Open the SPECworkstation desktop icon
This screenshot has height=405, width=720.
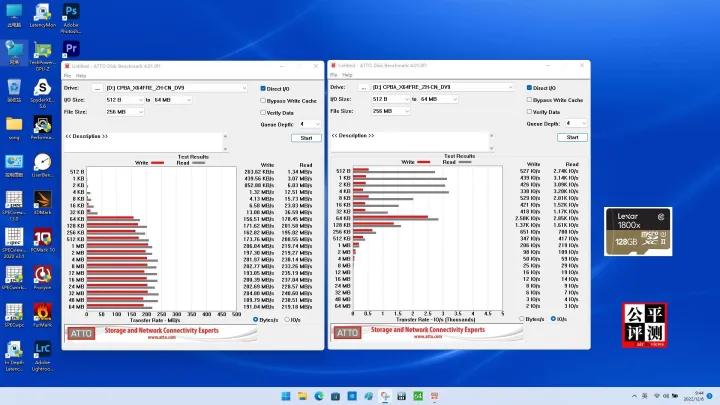(x=14, y=278)
